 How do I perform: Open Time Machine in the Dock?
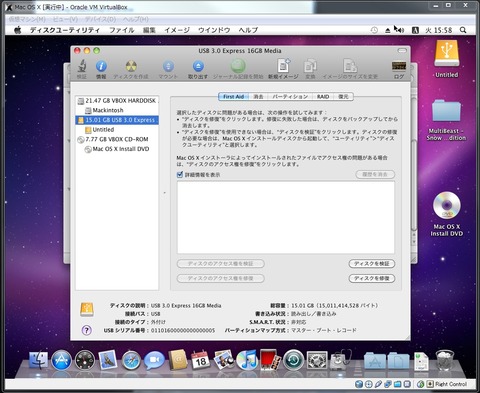click(293, 360)
